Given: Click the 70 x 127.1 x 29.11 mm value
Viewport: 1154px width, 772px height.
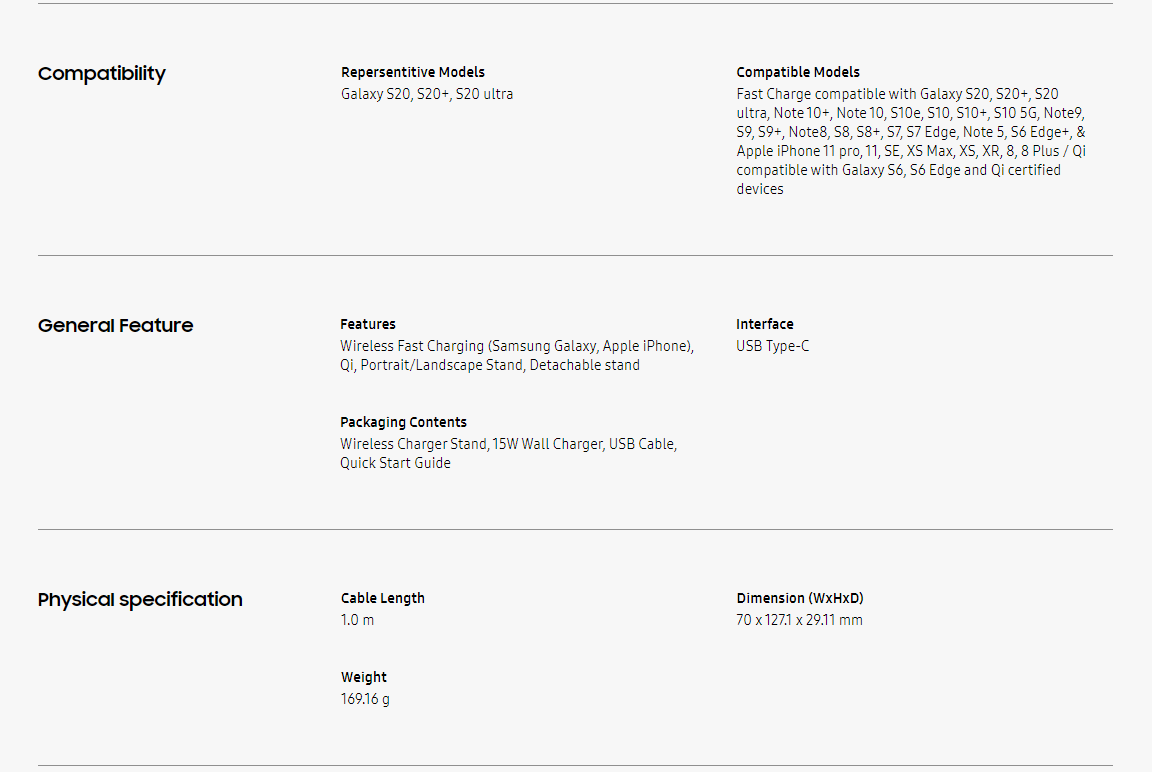Looking at the screenshot, I should (799, 620).
